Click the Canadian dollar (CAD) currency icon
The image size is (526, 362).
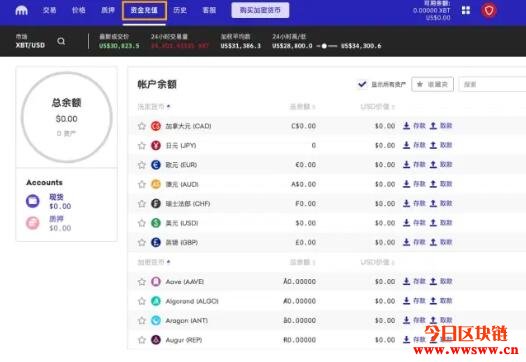pos(156,126)
